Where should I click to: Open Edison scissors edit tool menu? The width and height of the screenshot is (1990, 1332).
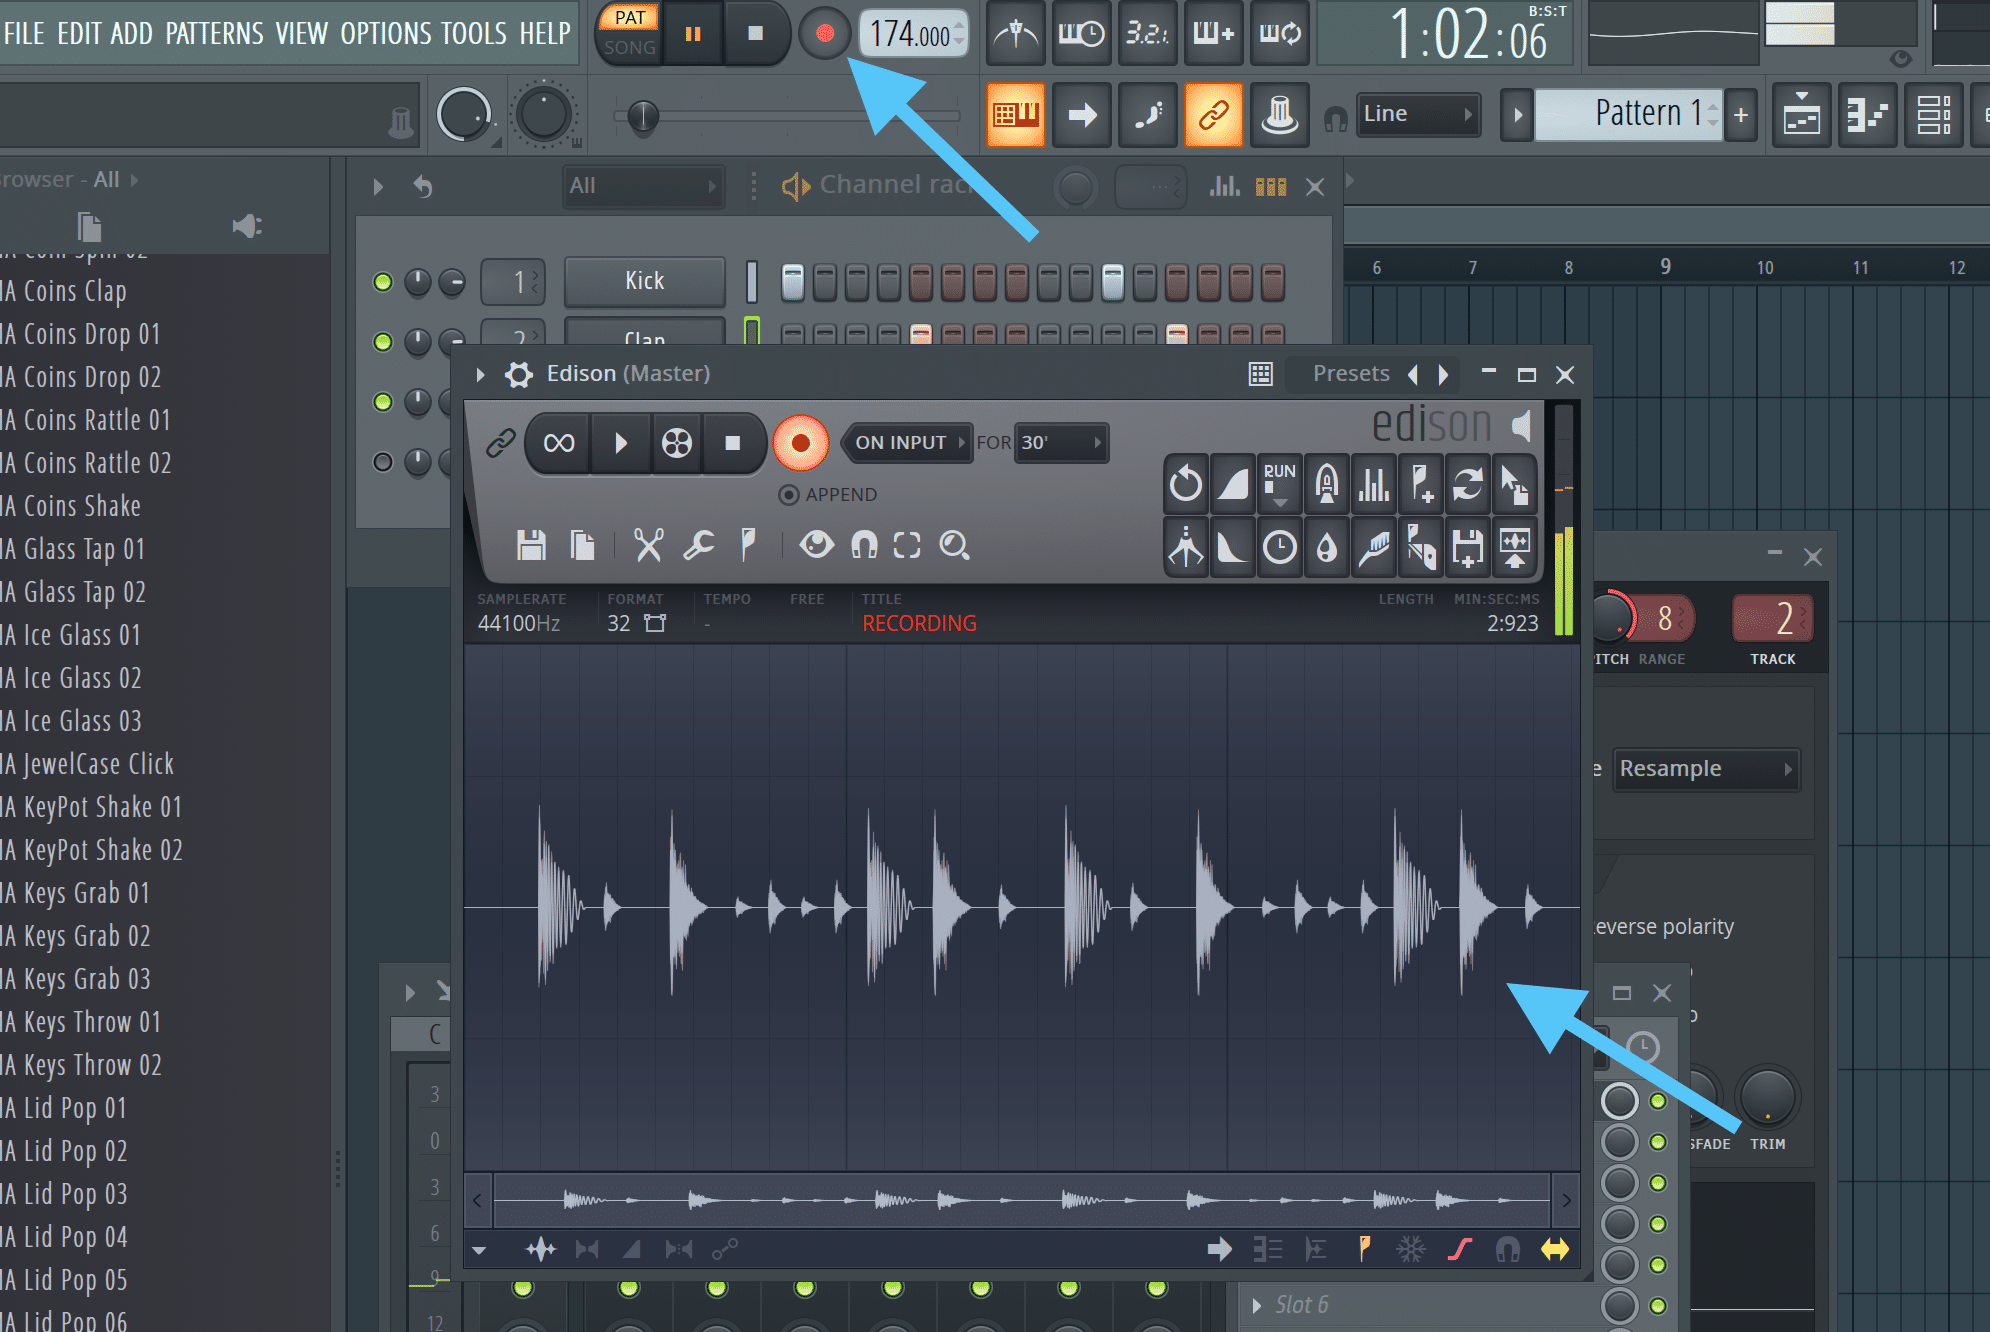649,545
